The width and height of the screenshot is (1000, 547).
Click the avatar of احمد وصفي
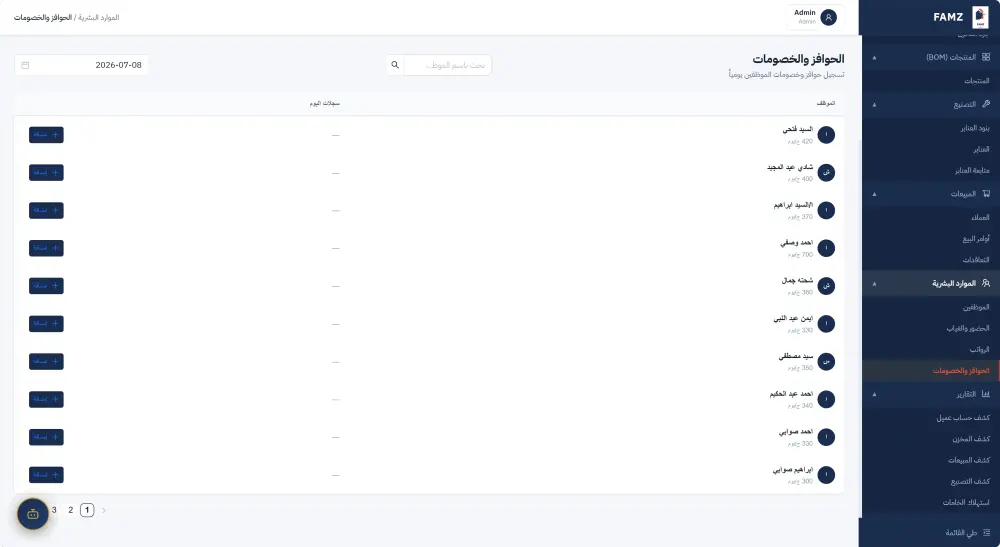click(826, 248)
